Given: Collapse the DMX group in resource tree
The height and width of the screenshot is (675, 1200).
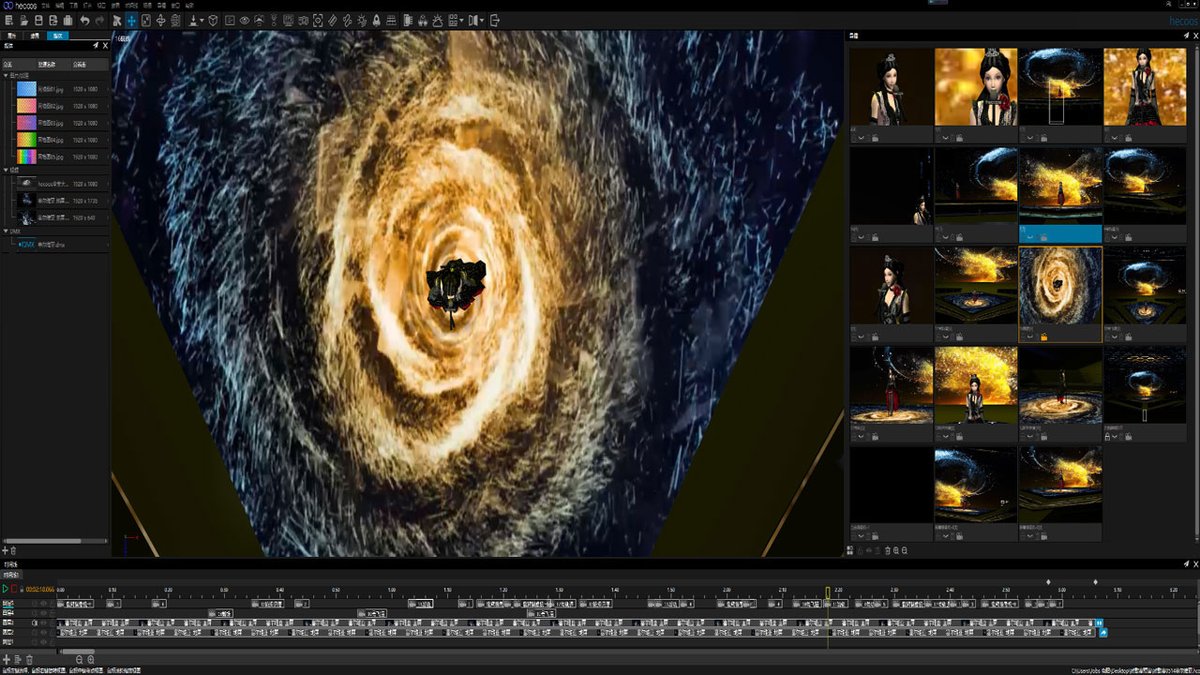Looking at the screenshot, I should (5, 231).
